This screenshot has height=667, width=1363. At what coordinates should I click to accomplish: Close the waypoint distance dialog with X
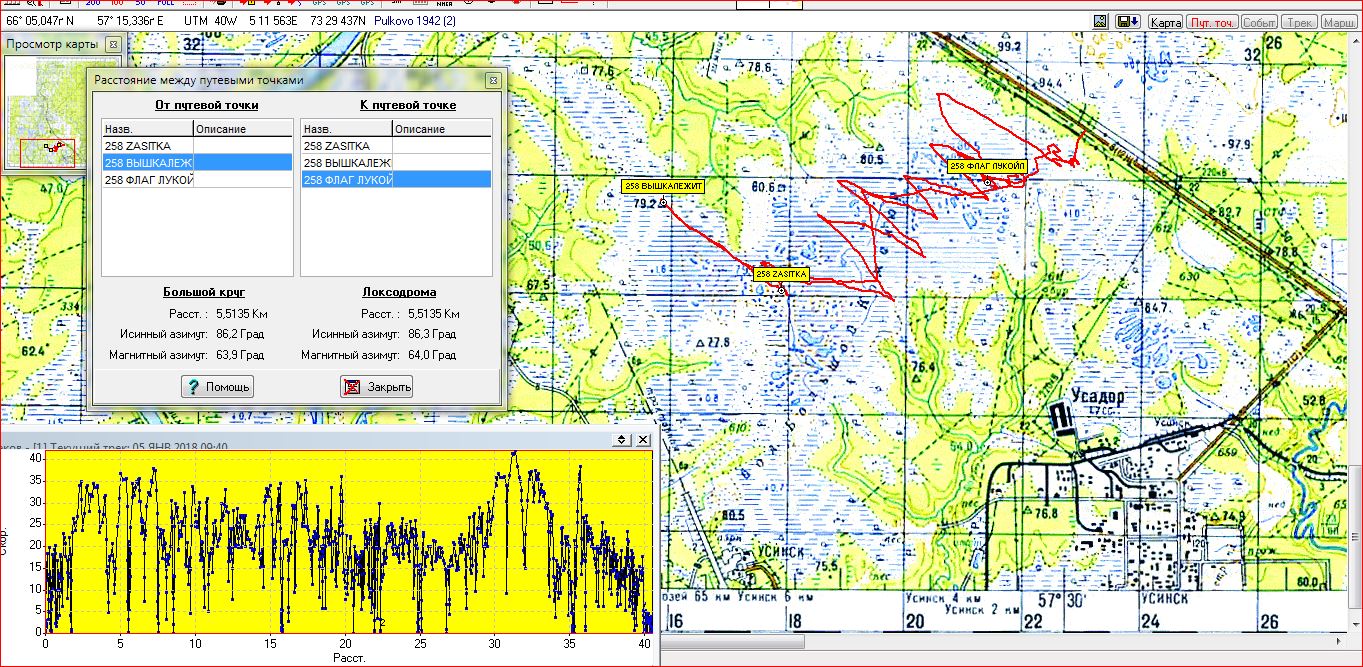pos(492,80)
